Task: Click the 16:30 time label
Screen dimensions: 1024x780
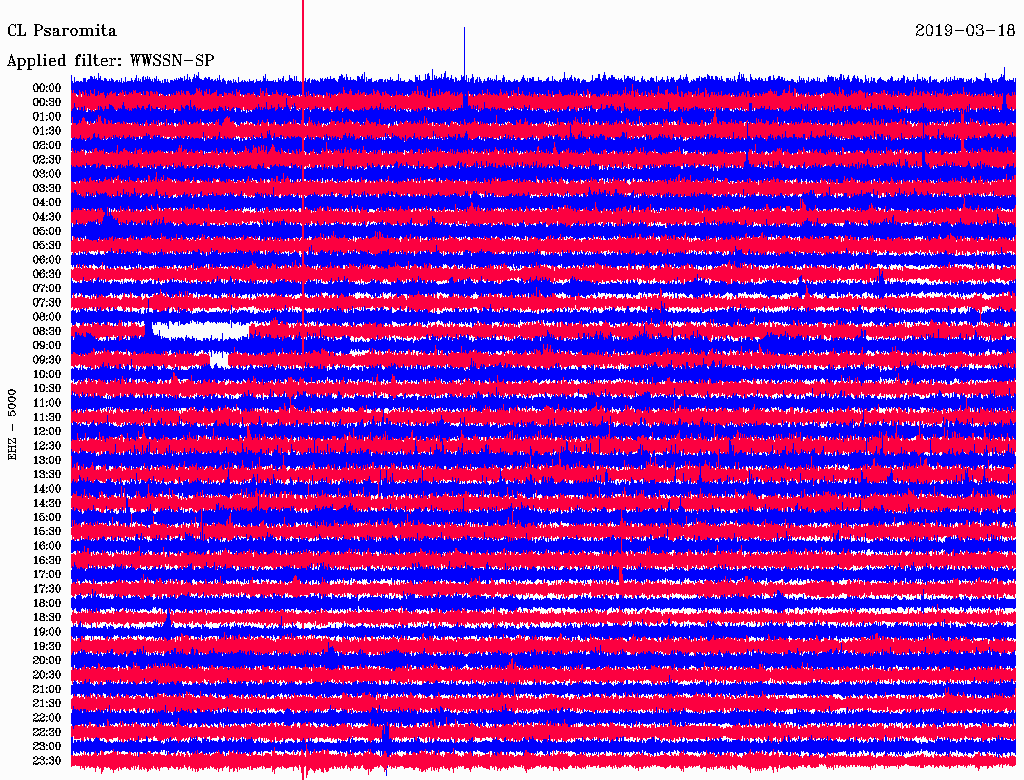Action: click(47, 561)
